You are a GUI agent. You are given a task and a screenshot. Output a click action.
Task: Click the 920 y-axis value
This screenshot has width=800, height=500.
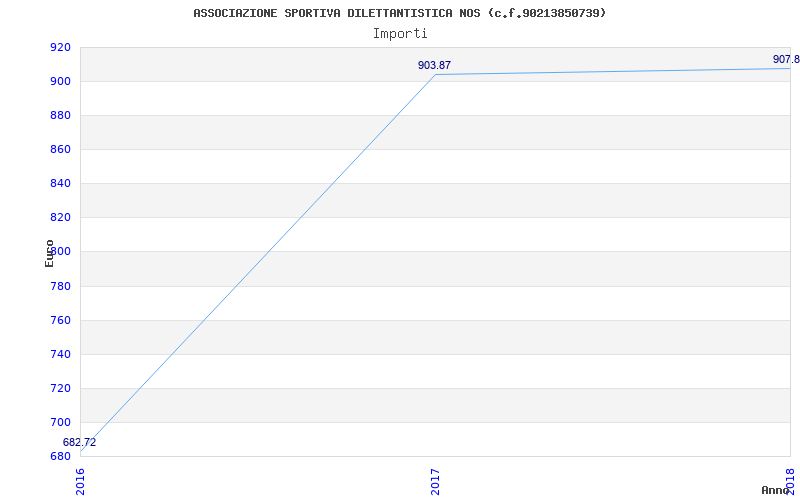click(x=60, y=47)
